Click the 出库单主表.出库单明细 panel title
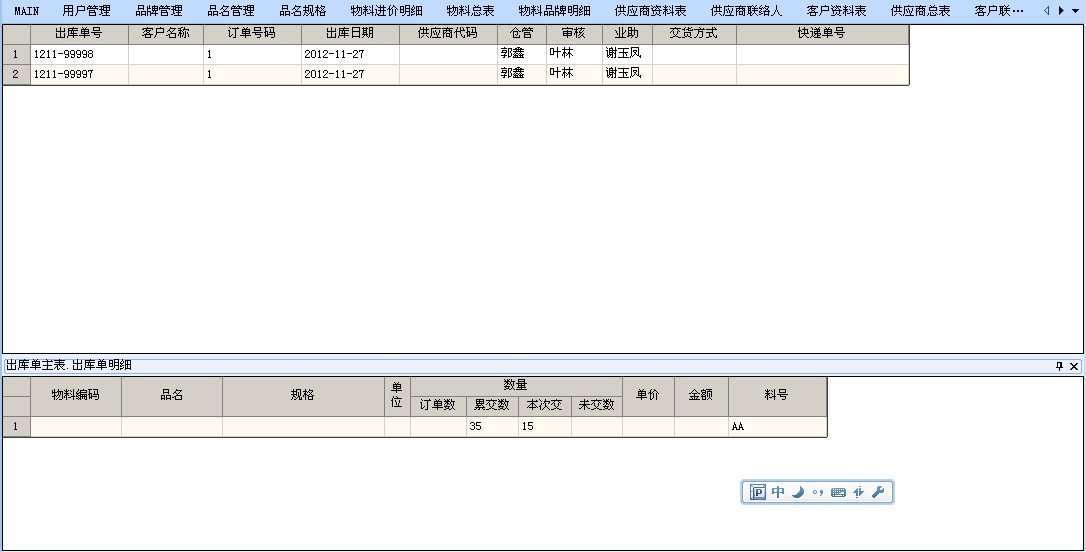 click(69, 365)
